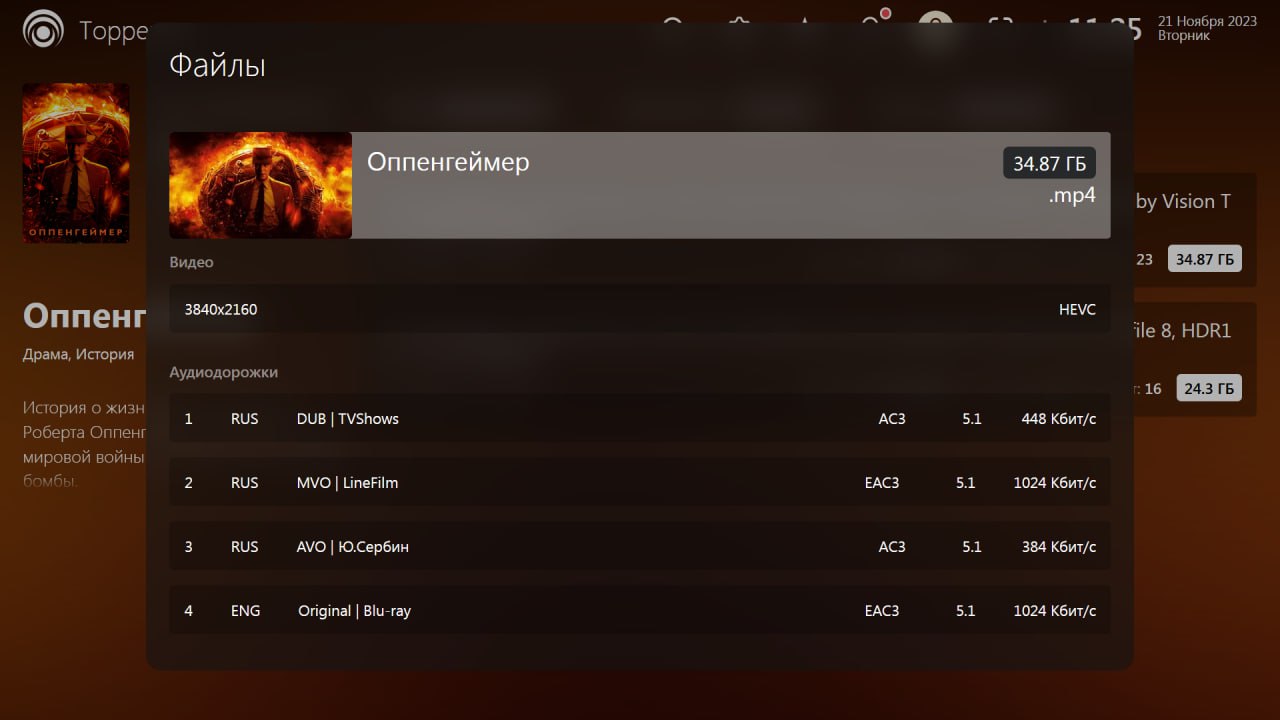Choose audio track 1, RUS DUB TVShows
Viewport: 1280px width, 720px height.
[639, 418]
